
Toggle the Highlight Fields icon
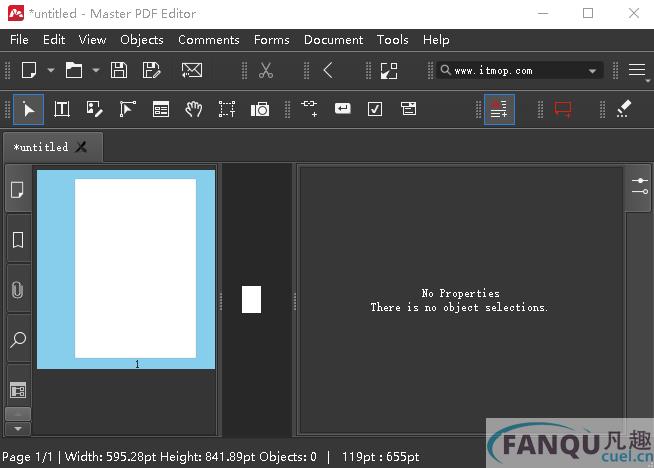[x=499, y=109]
